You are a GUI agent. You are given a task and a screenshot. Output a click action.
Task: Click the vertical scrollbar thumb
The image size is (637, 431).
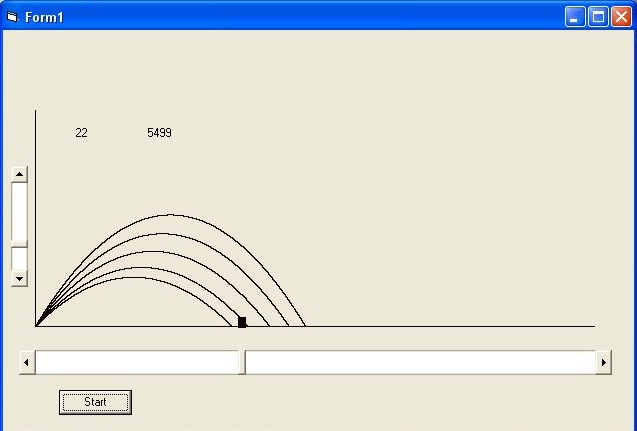point(19,244)
